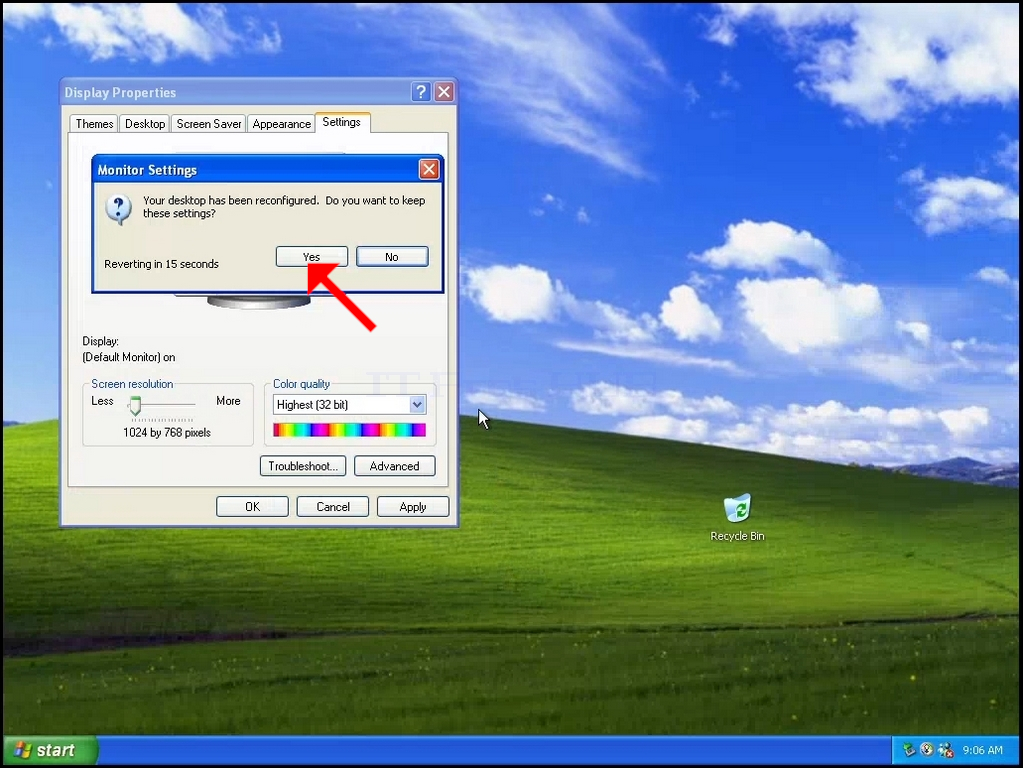Go to the Appearance tab
1023x768 pixels.
coord(281,124)
